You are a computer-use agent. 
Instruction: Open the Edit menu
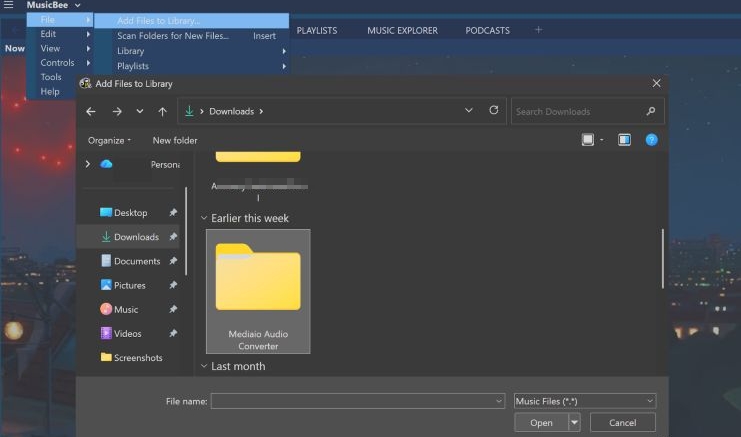click(x=60, y=34)
